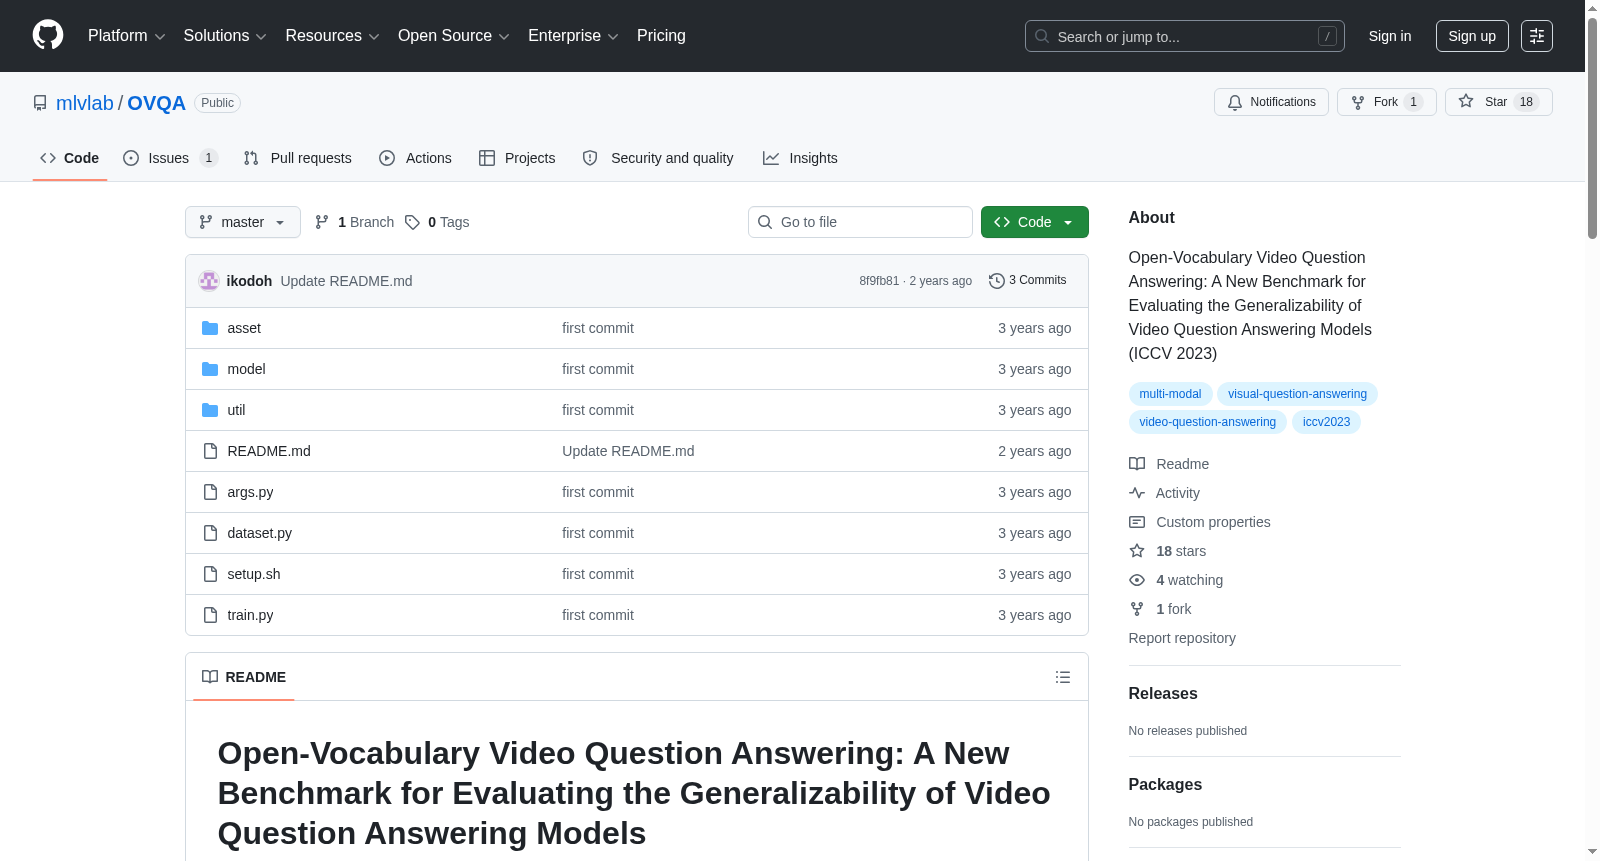Open the mlvlab owner link
Viewport: 1600px width, 861px height.
(85, 103)
